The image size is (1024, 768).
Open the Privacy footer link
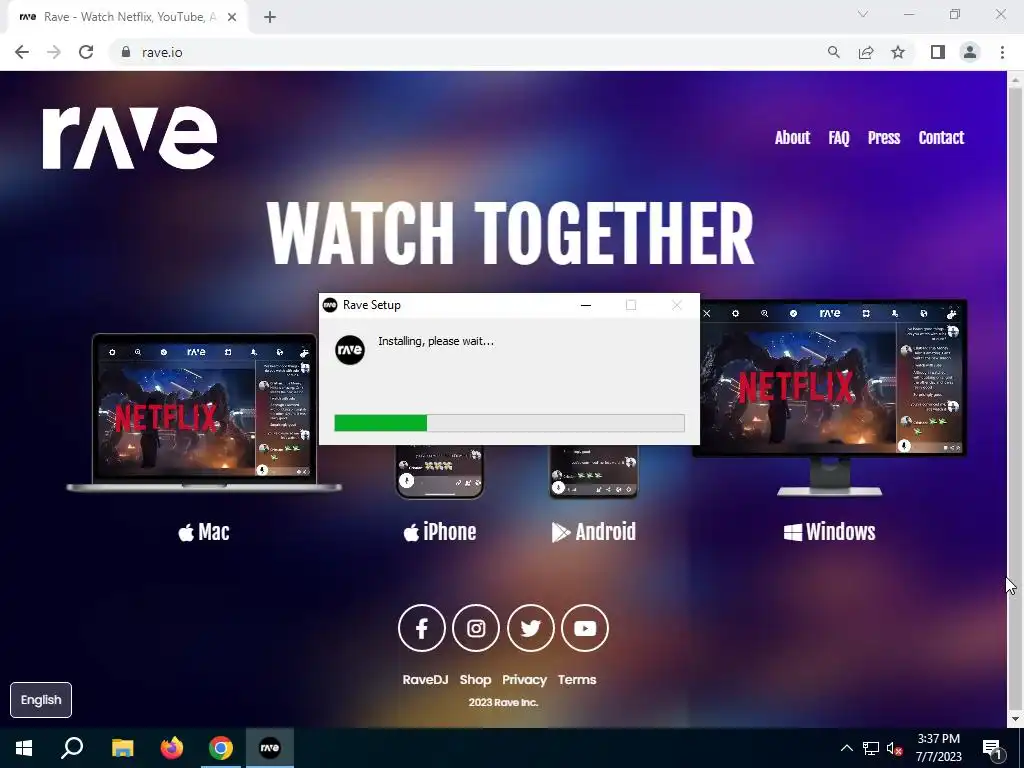pos(524,680)
